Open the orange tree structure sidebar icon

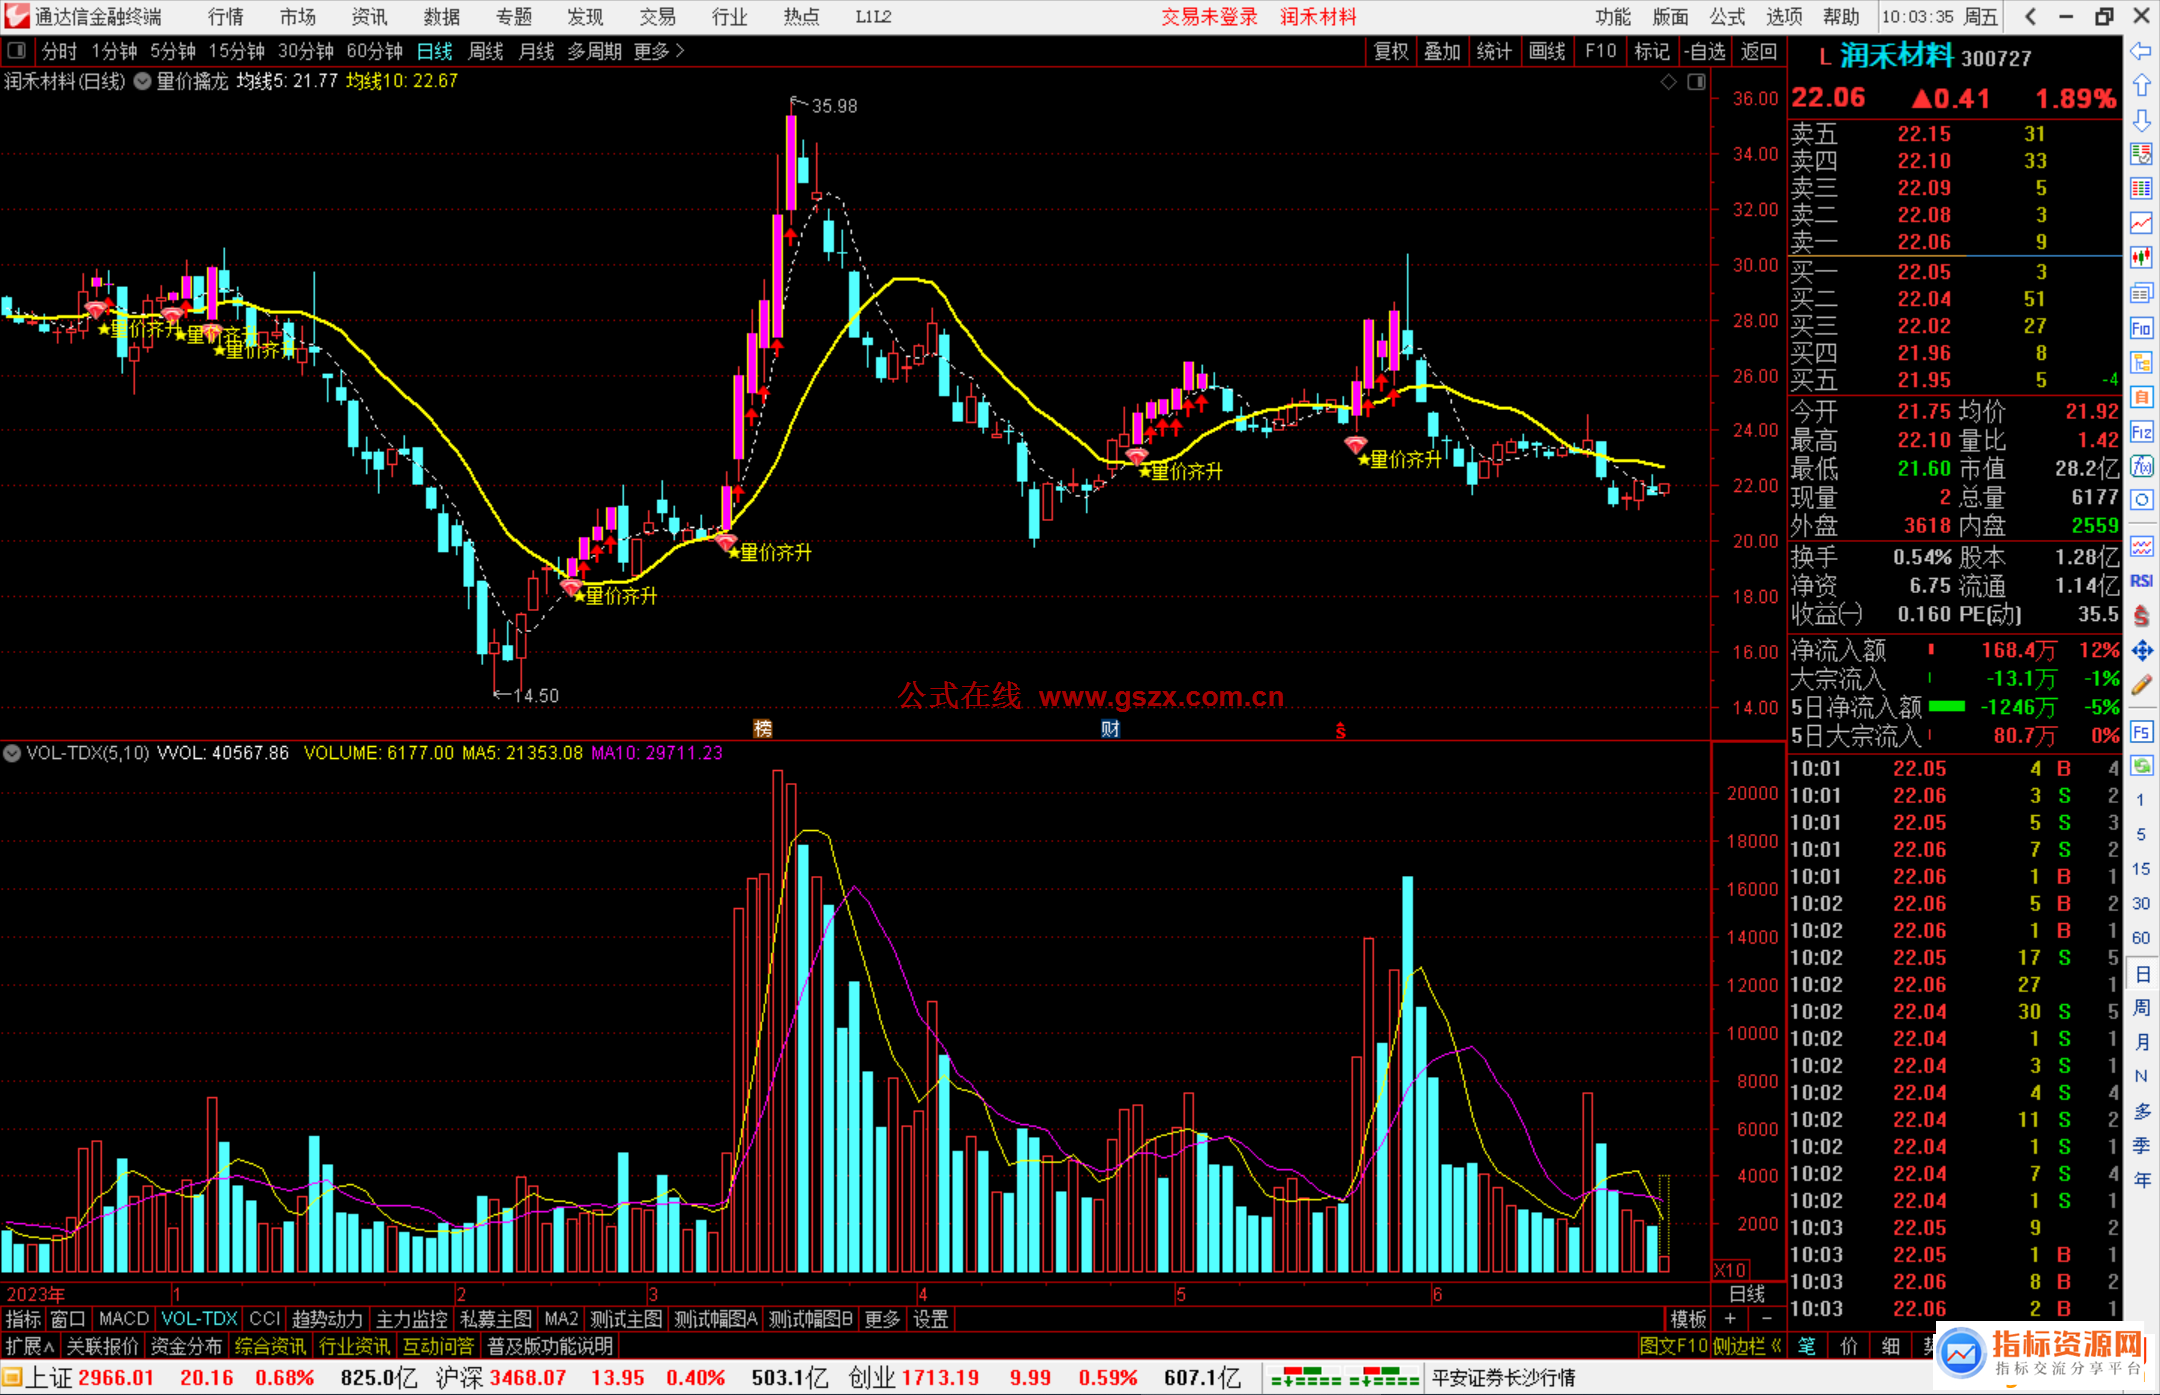click(x=2141, y=362)
